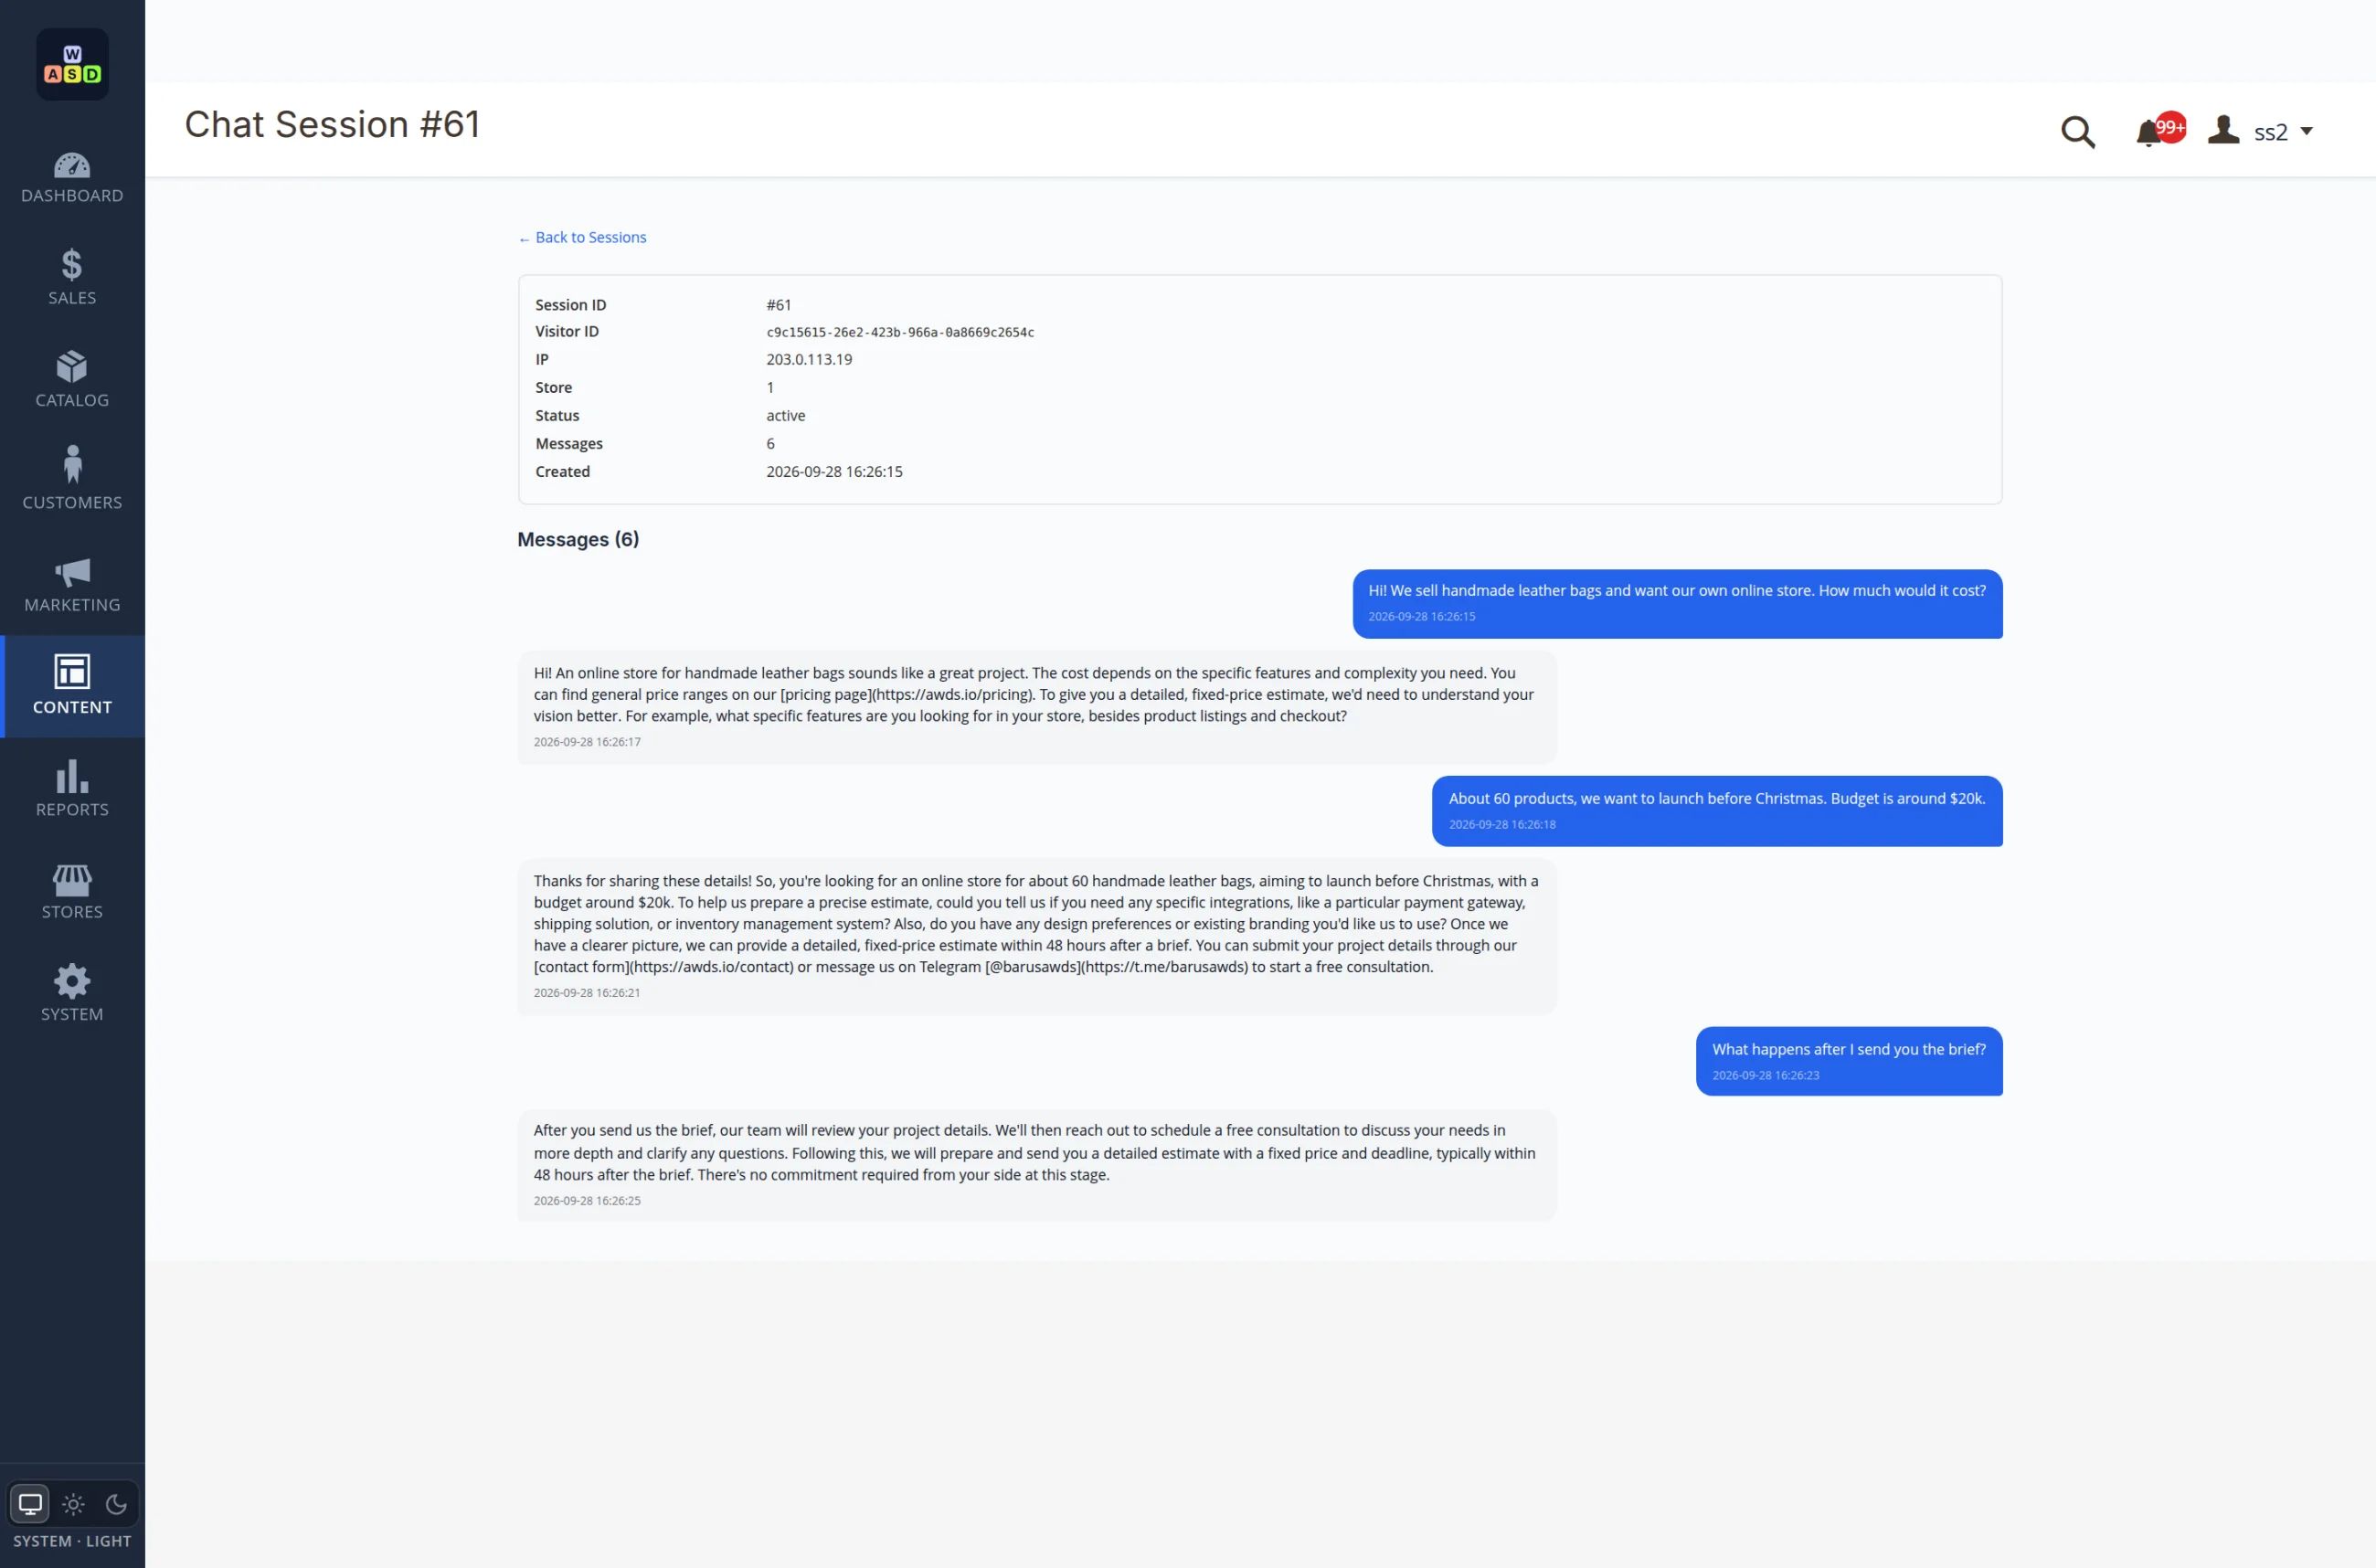Open the Customers menu
The image size is (2376, 1568).
[72, 482]
